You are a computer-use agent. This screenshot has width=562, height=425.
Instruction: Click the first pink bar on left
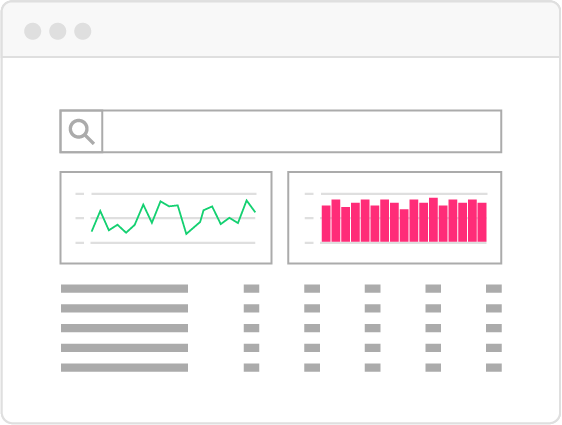click(x=326, y=224)
